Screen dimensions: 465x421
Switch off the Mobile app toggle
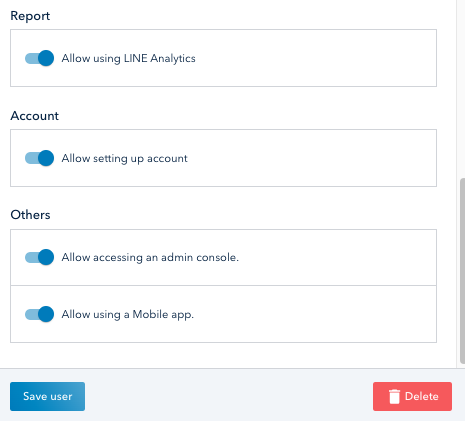pos(39,314)
